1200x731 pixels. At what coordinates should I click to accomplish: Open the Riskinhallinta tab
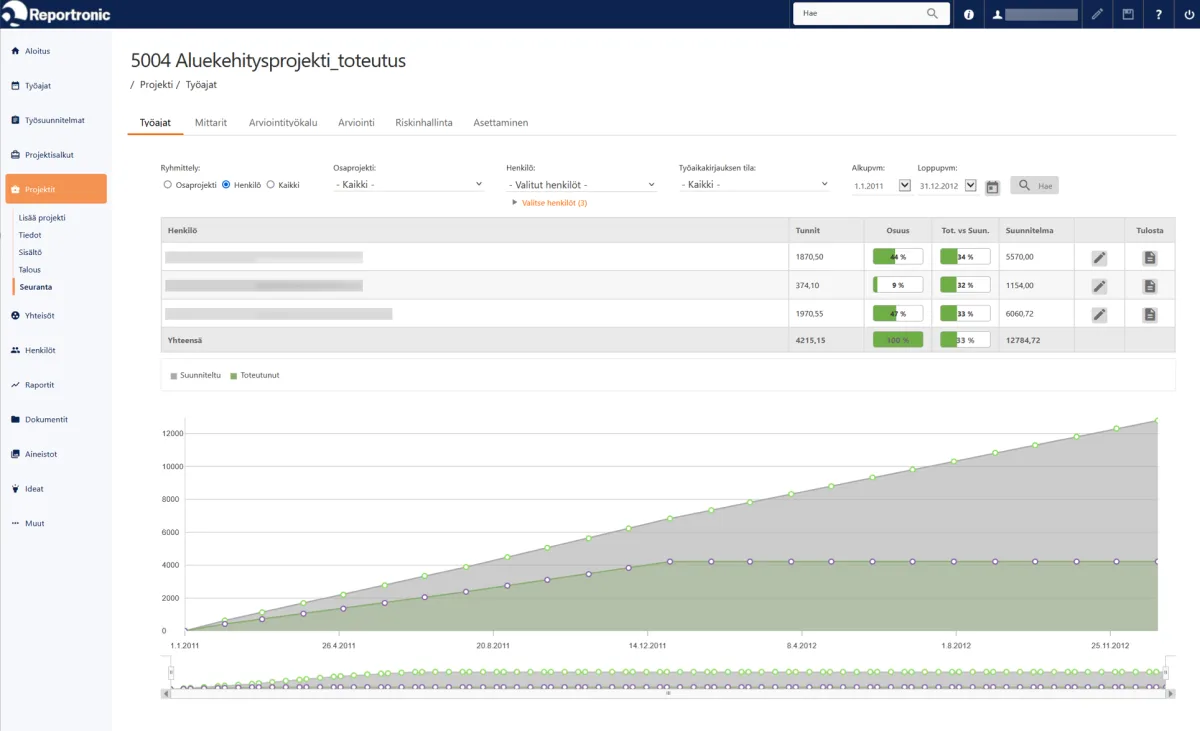(x=424, y=122)
